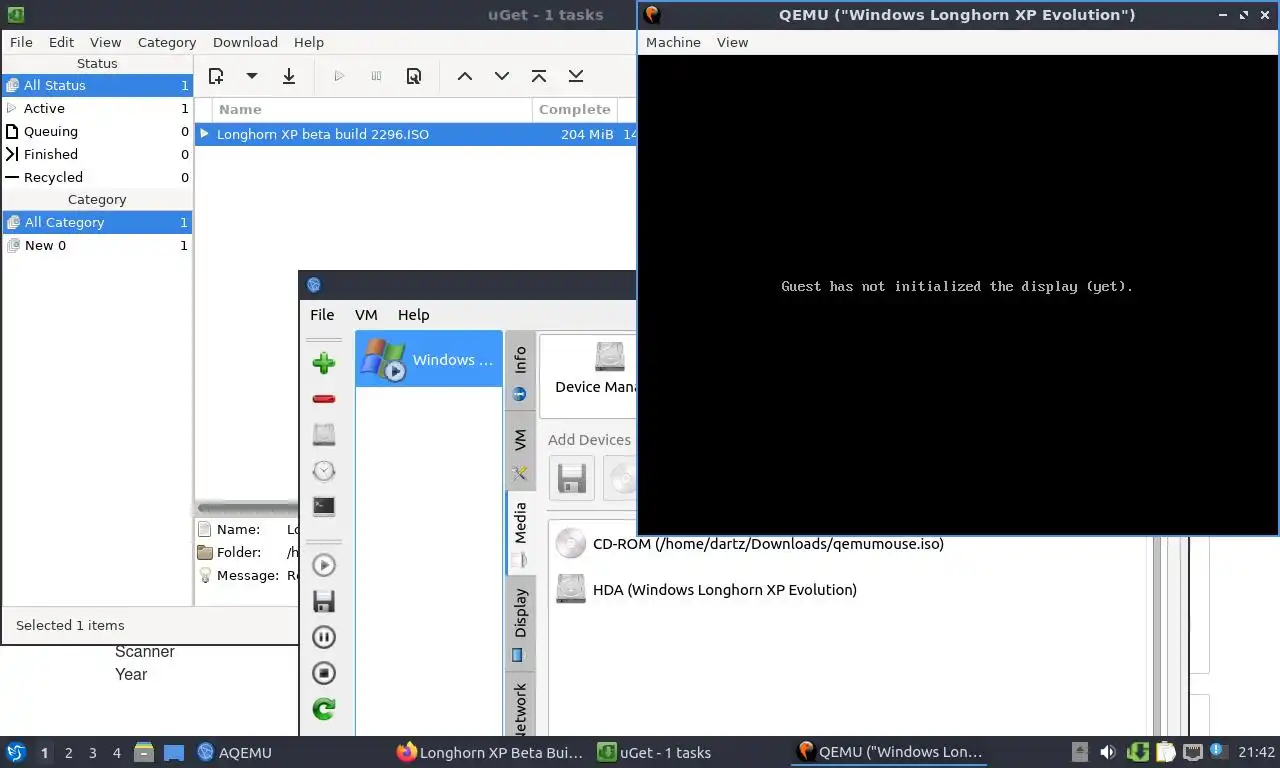Viewport: 1280px width, 768px height.
Task: Open Firefox Longhorn XP Beta taskbar entry
Action: coord(490,752)
